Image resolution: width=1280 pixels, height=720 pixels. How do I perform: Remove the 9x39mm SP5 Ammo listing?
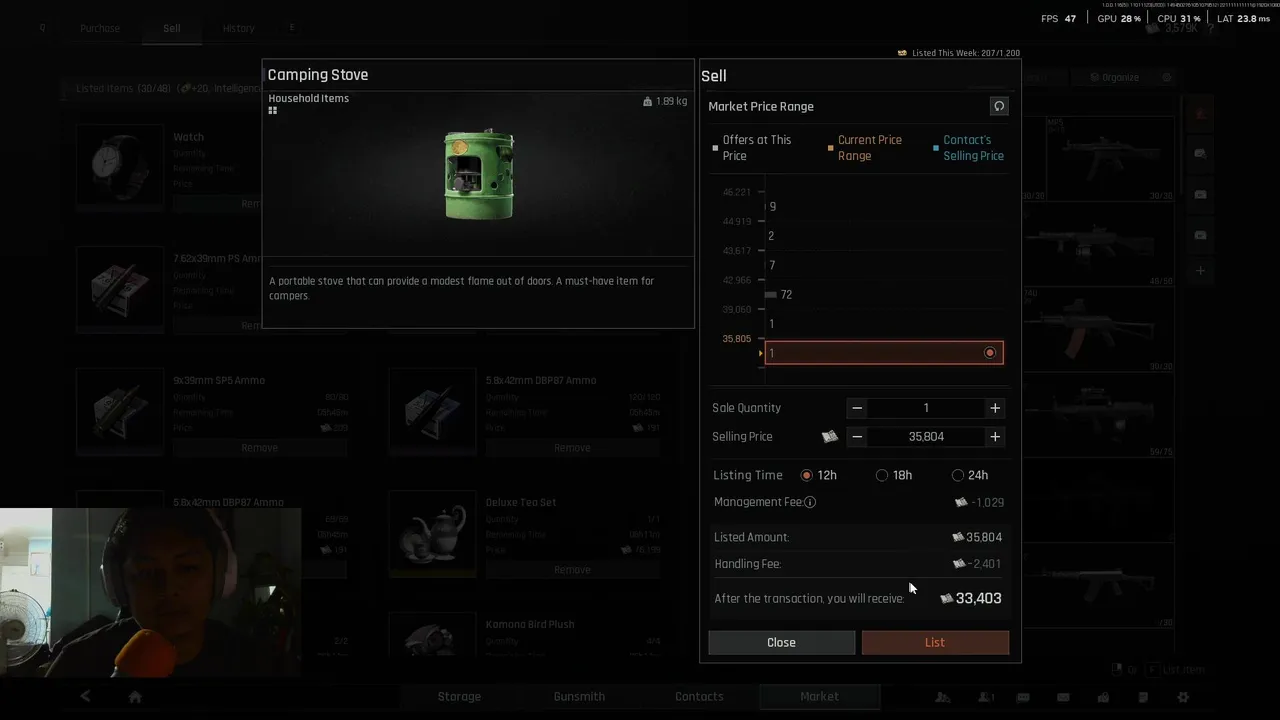click(259, 447)
